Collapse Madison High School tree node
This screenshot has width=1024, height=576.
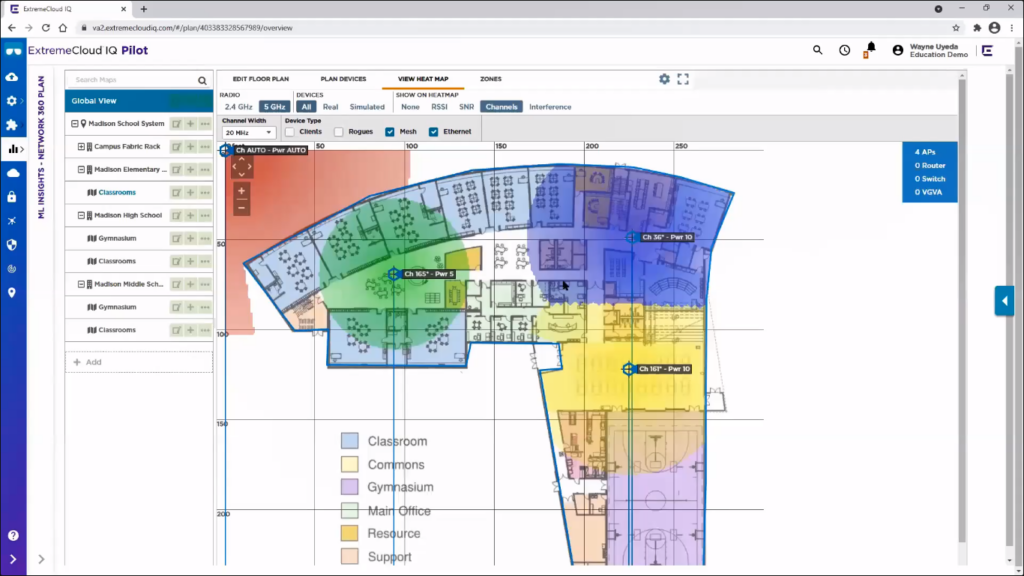coord(81,215)
